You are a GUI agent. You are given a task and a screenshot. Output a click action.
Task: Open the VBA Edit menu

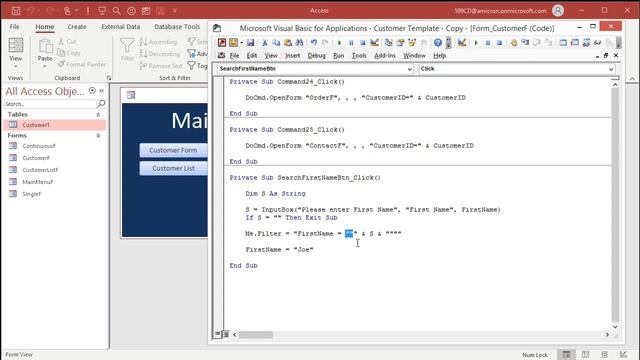click(252, 56)
